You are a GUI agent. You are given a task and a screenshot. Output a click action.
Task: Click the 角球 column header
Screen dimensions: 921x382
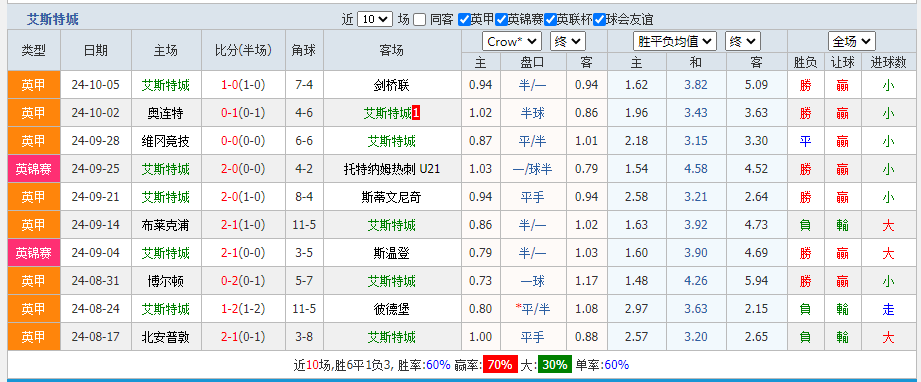[x=304, y=51]
